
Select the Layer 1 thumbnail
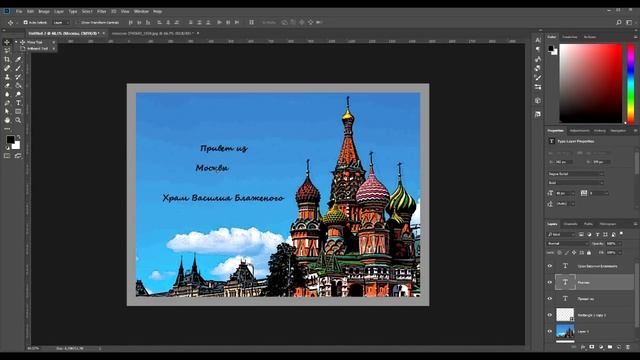coord(565,331)
